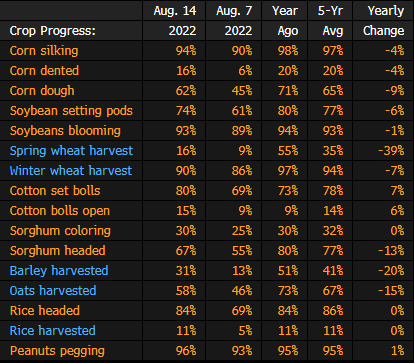Viewport: 415px width, 364px height.
Task: Select the Yearly Change column header
Action: tap(384, 21)
